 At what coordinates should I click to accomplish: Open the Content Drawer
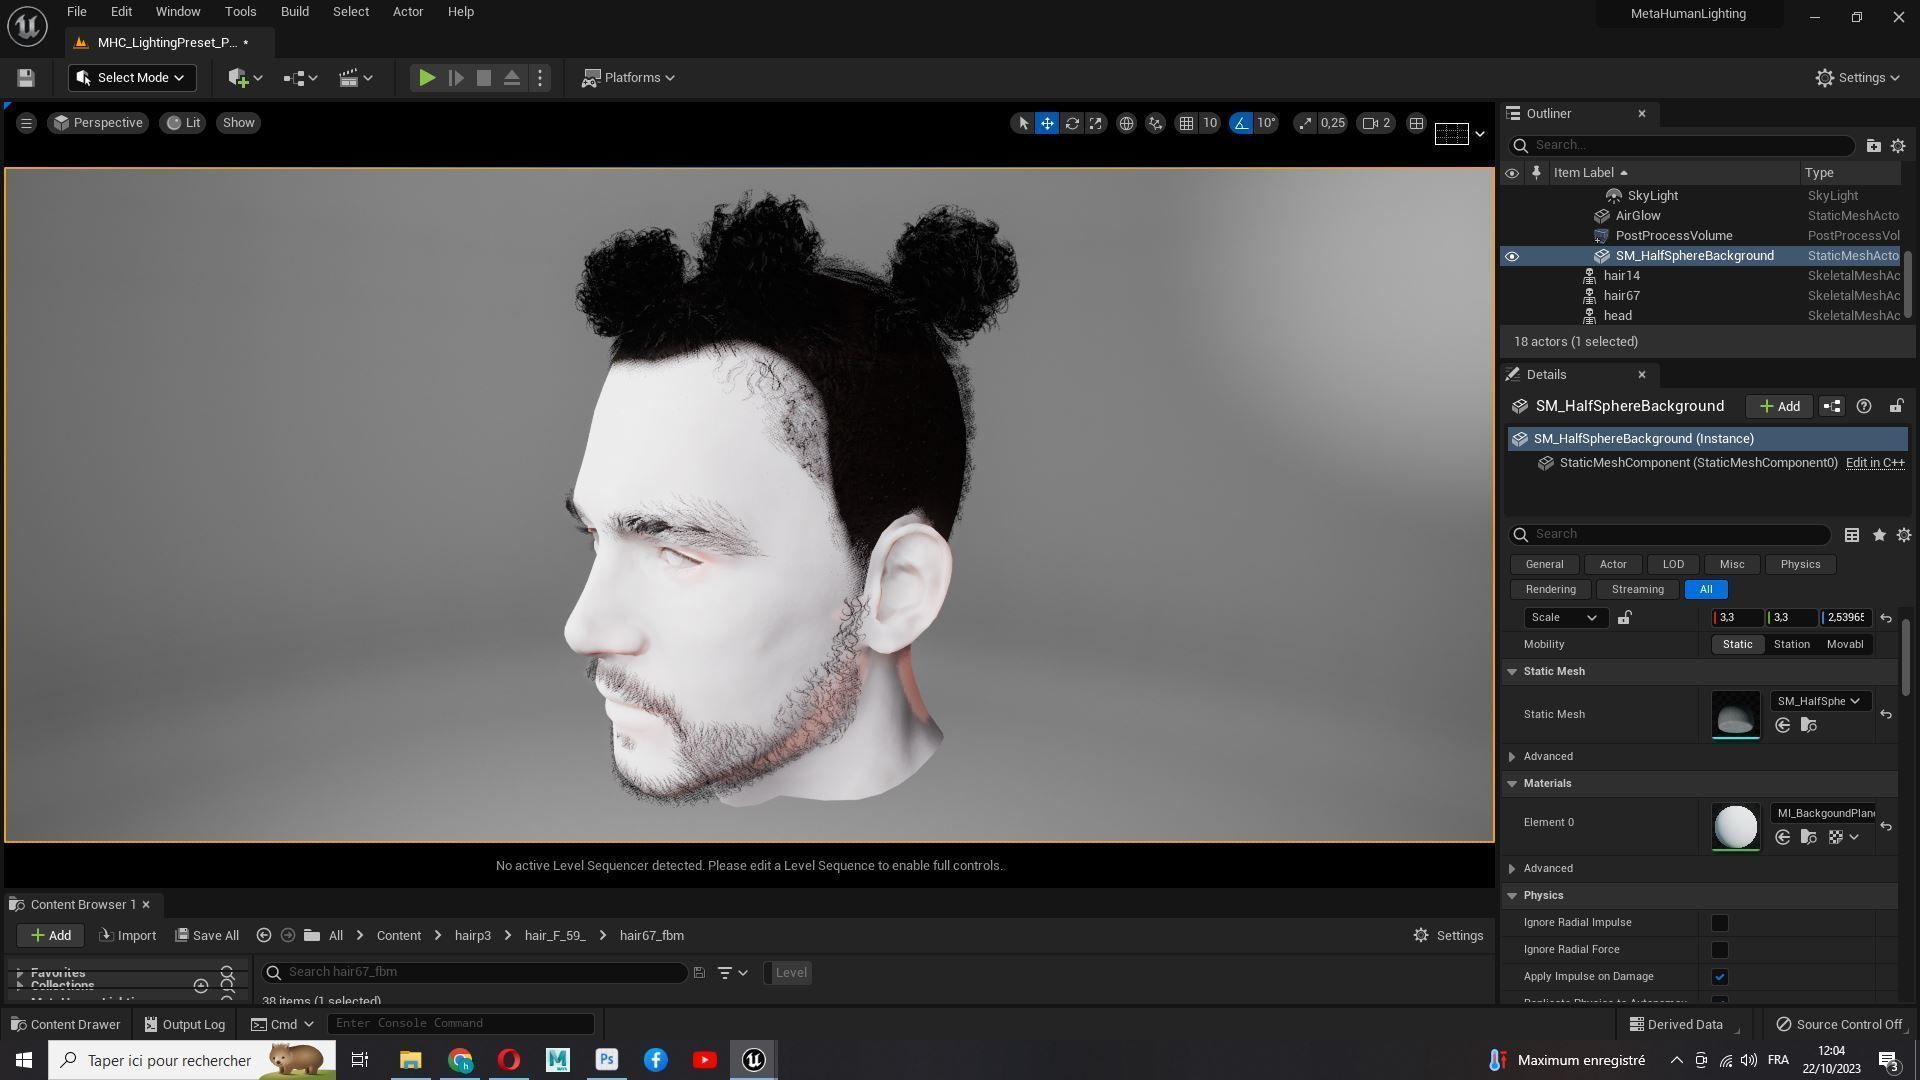tap(65, 1025)
